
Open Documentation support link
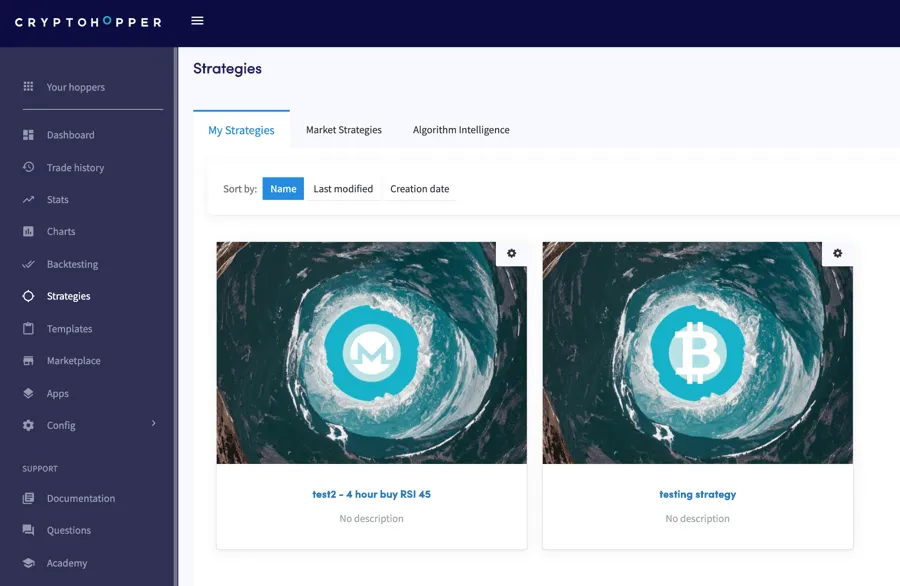tap(81, 498)
